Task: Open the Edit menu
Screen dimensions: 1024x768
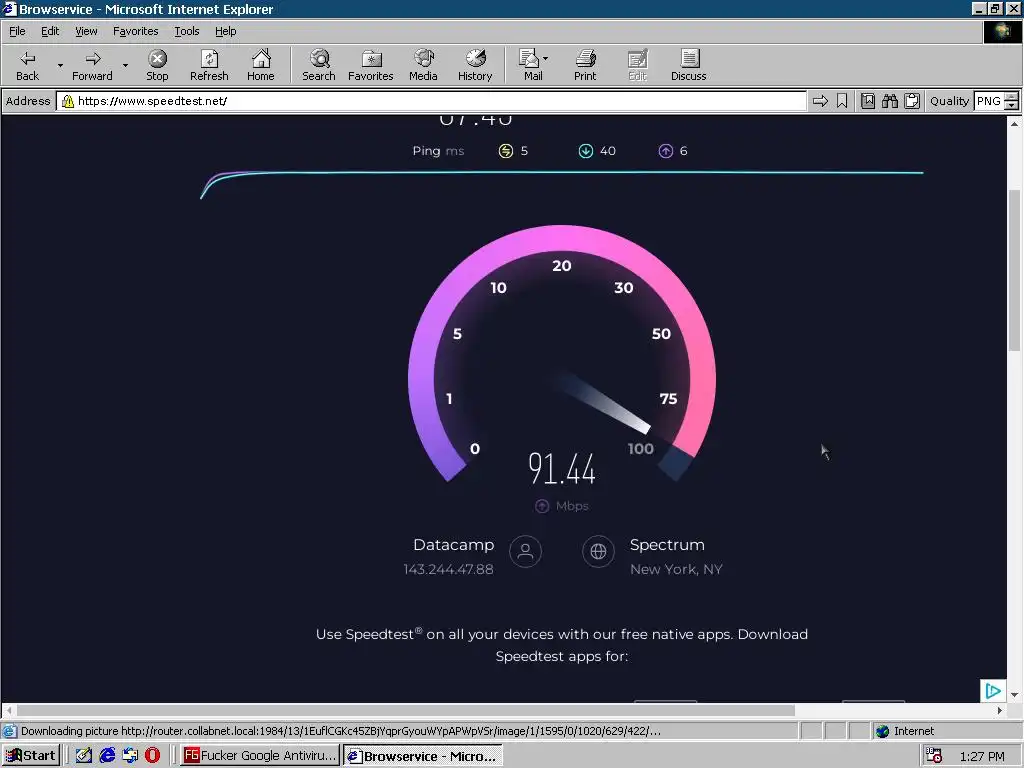Action: pyautogui.click(x=50, y=31)
